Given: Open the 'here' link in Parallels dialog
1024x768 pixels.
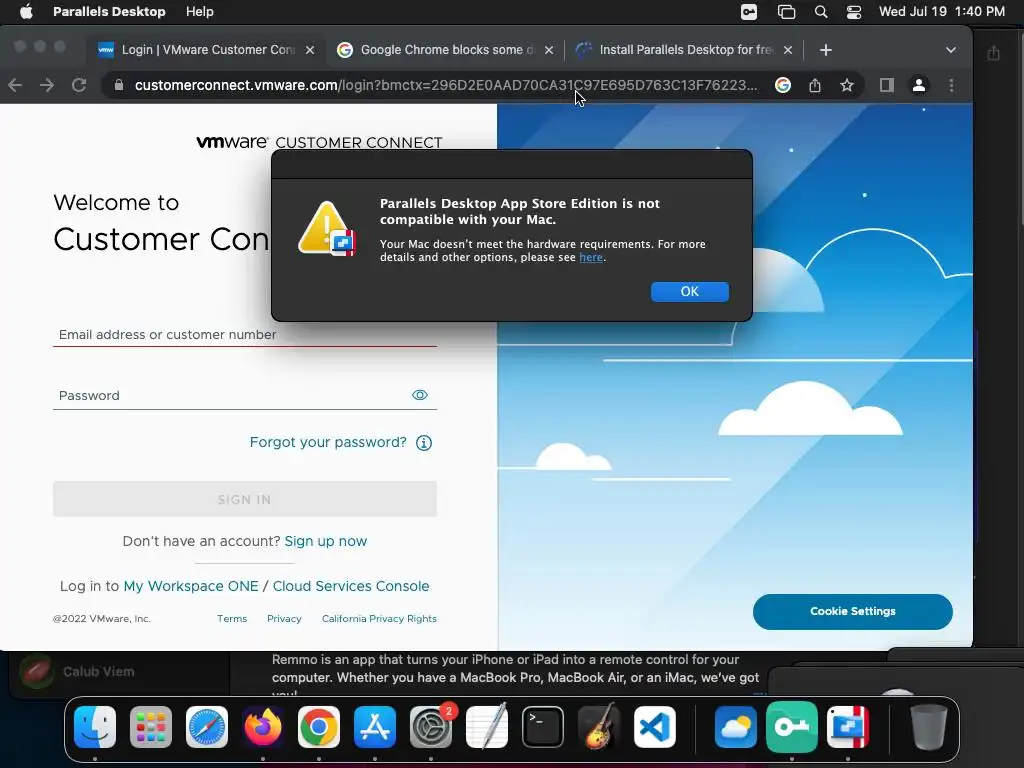Looking at the screenshot, I should pyautogui.click(x=591, y=257).
